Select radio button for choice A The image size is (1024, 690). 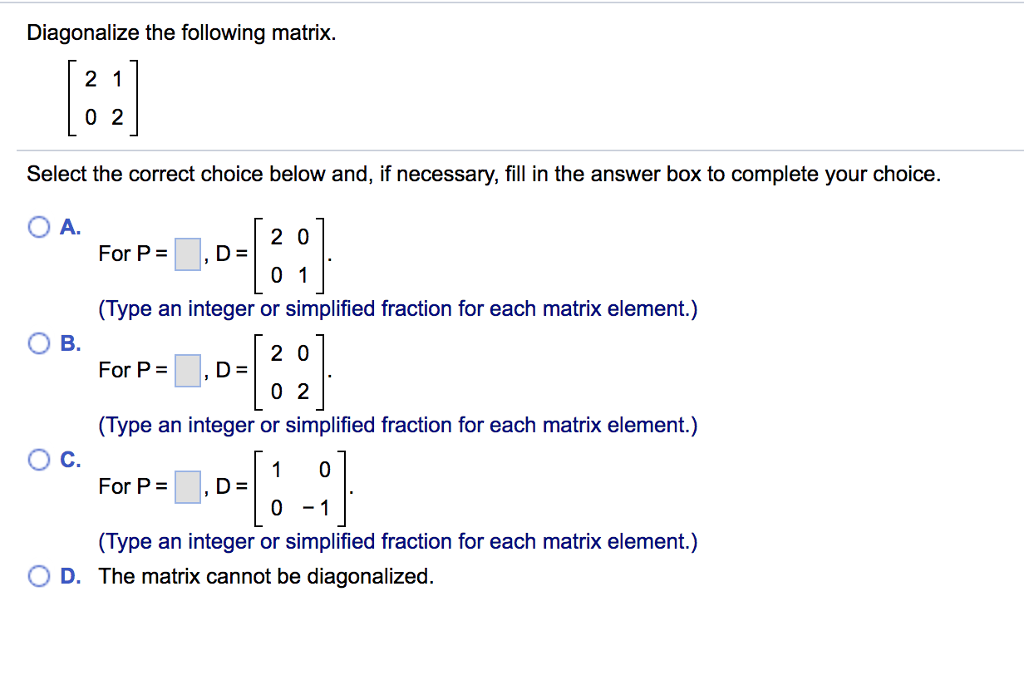click(39, 227)
